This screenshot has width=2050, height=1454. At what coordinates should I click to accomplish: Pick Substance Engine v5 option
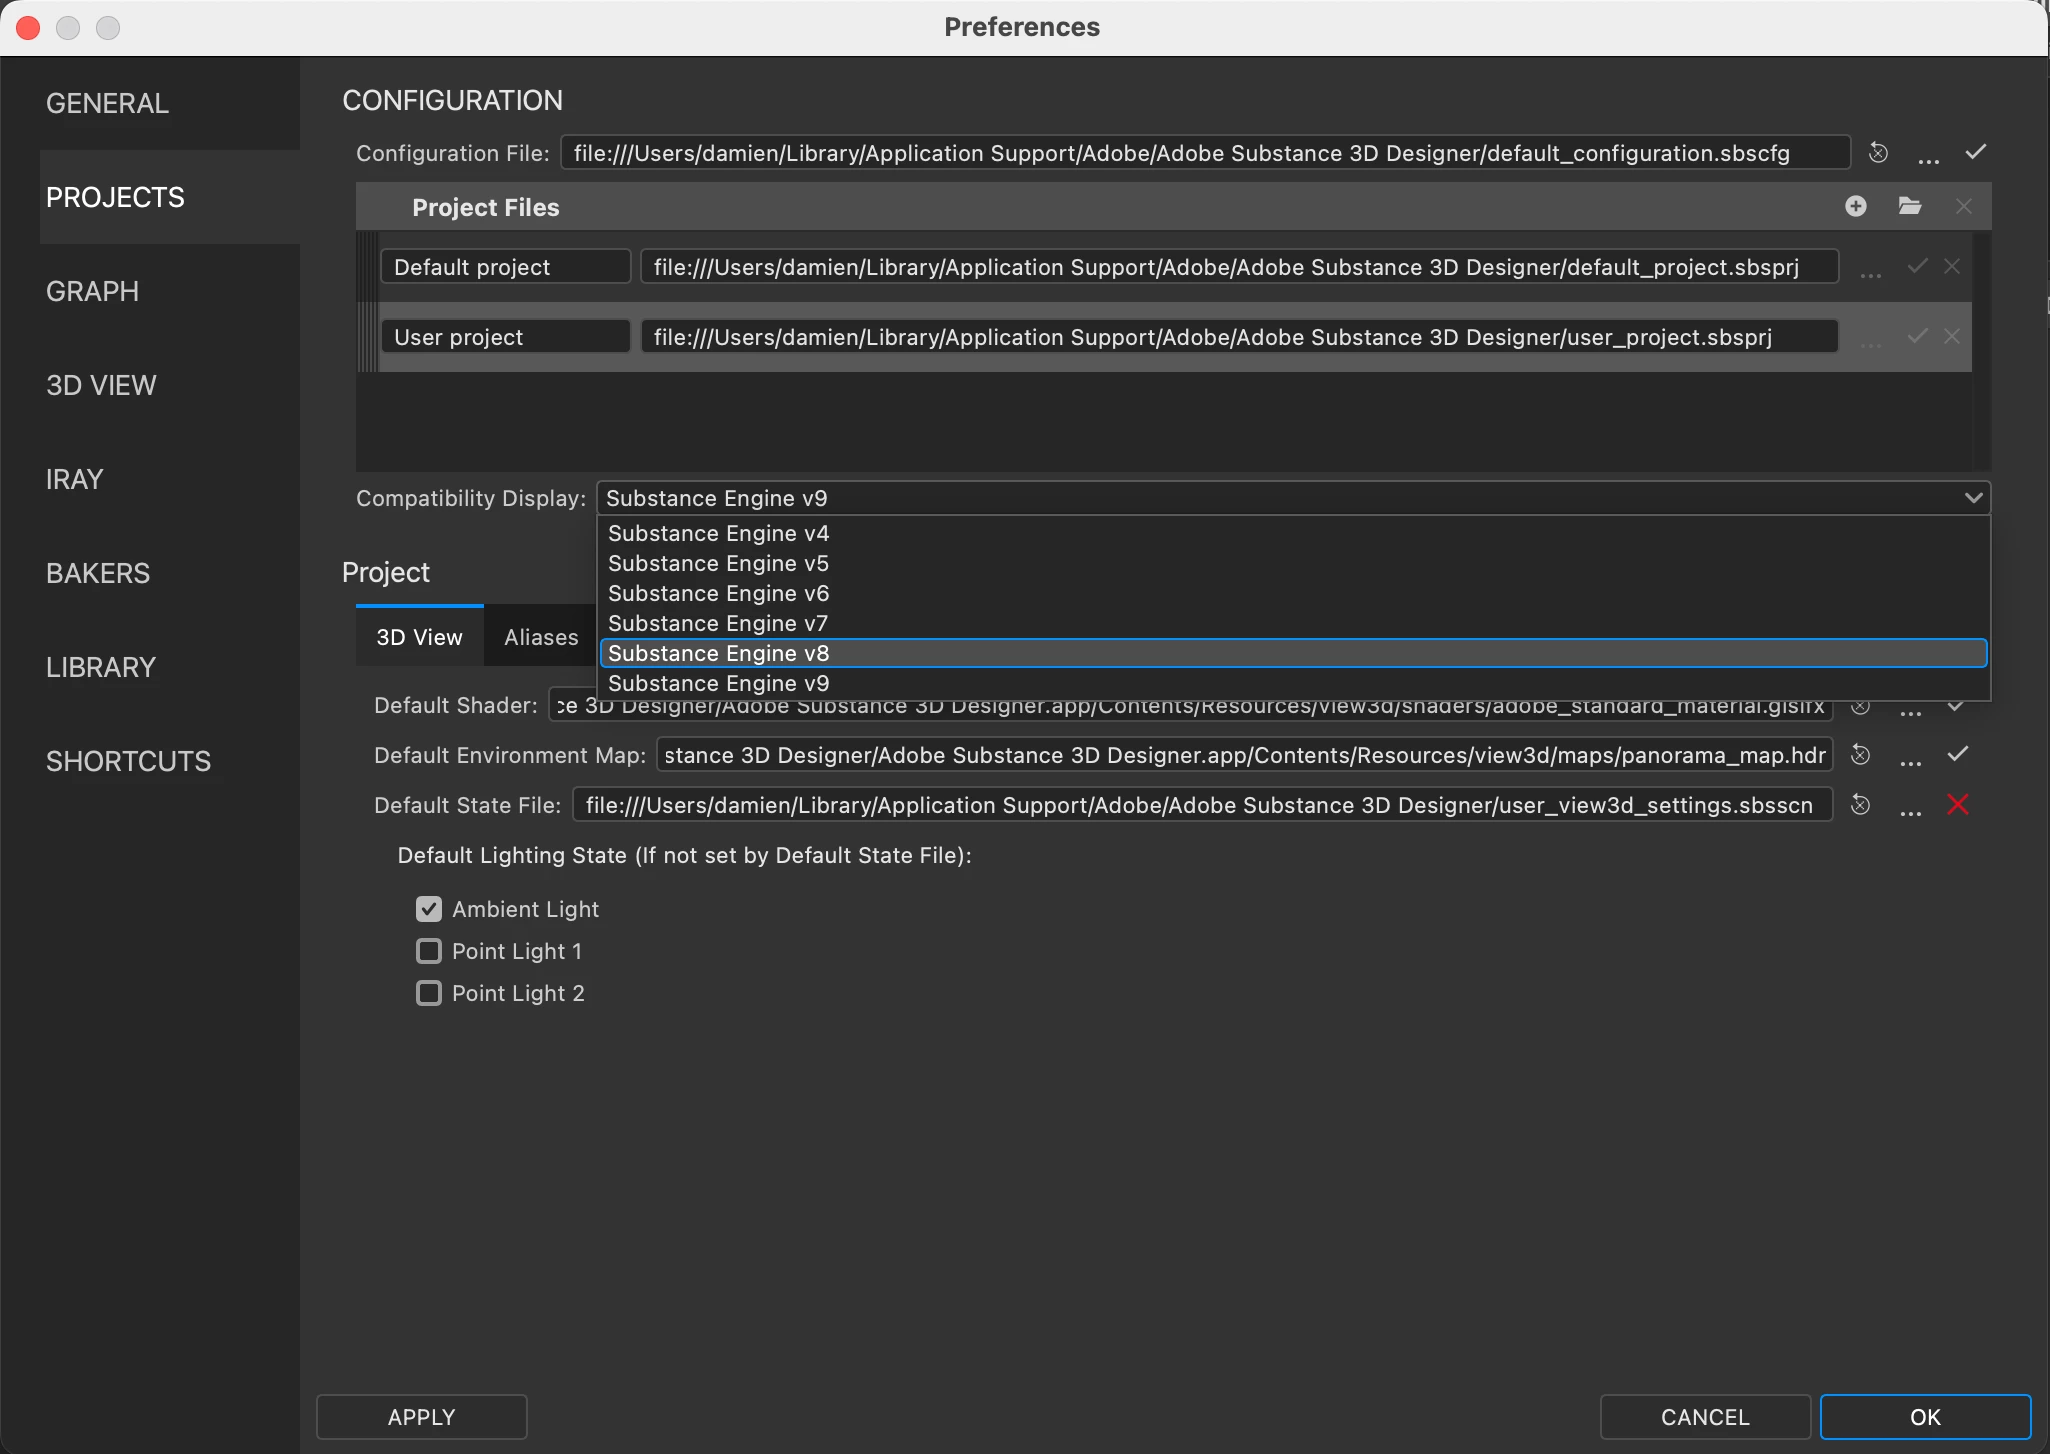tap(719, 563)
